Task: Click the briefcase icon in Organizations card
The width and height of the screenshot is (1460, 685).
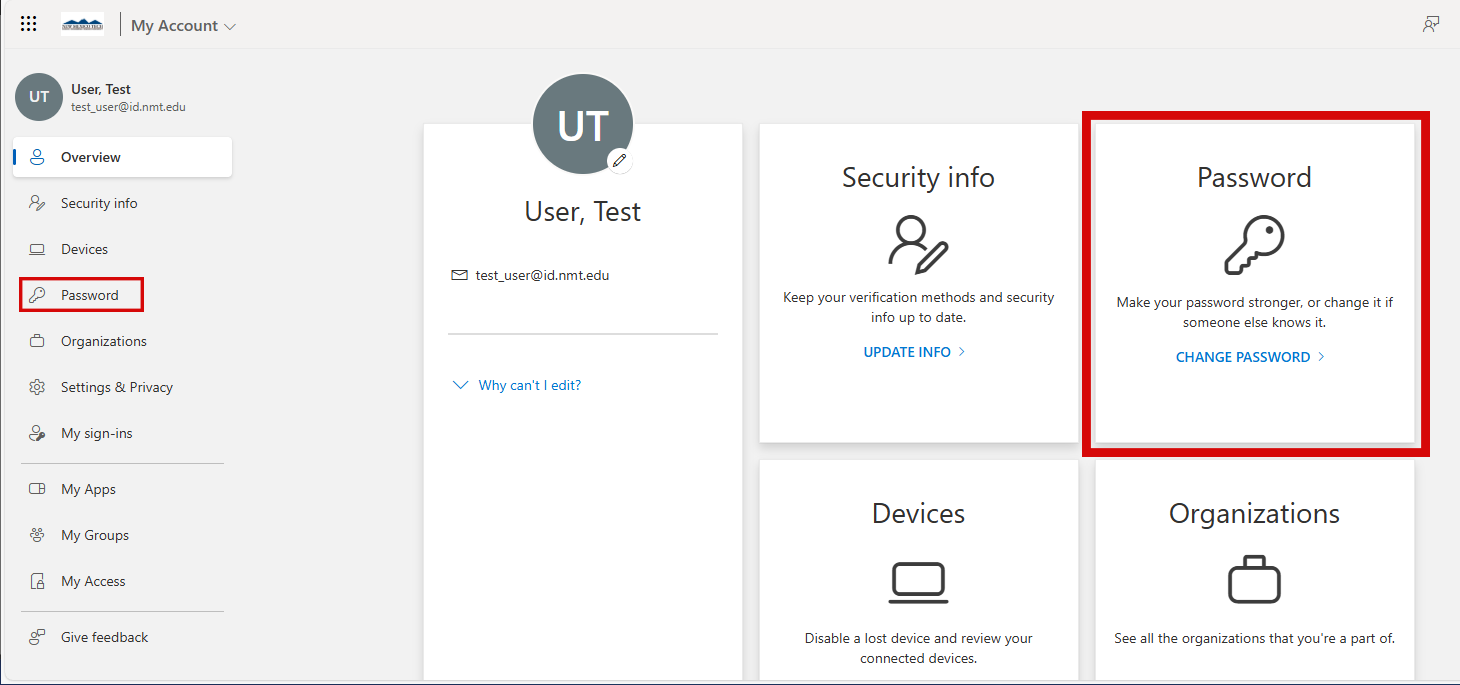Action: [x=1254, y=580]
